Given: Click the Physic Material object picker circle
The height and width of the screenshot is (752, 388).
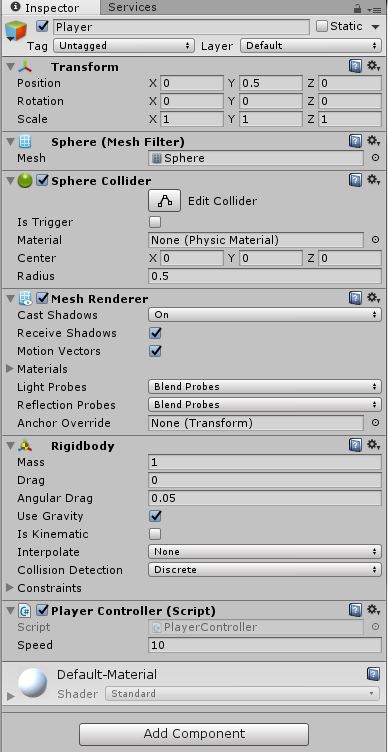Looking at the screenshot, I should click(x=376, y=239).
